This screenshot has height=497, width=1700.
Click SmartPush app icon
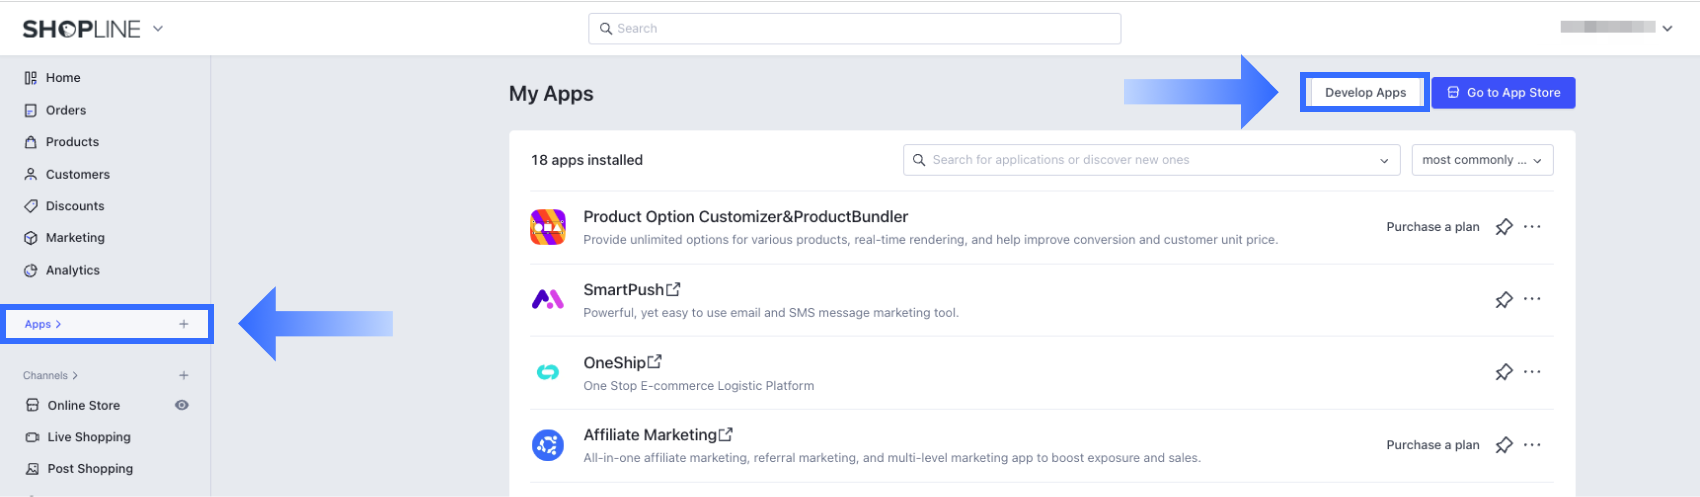point(548,299)
